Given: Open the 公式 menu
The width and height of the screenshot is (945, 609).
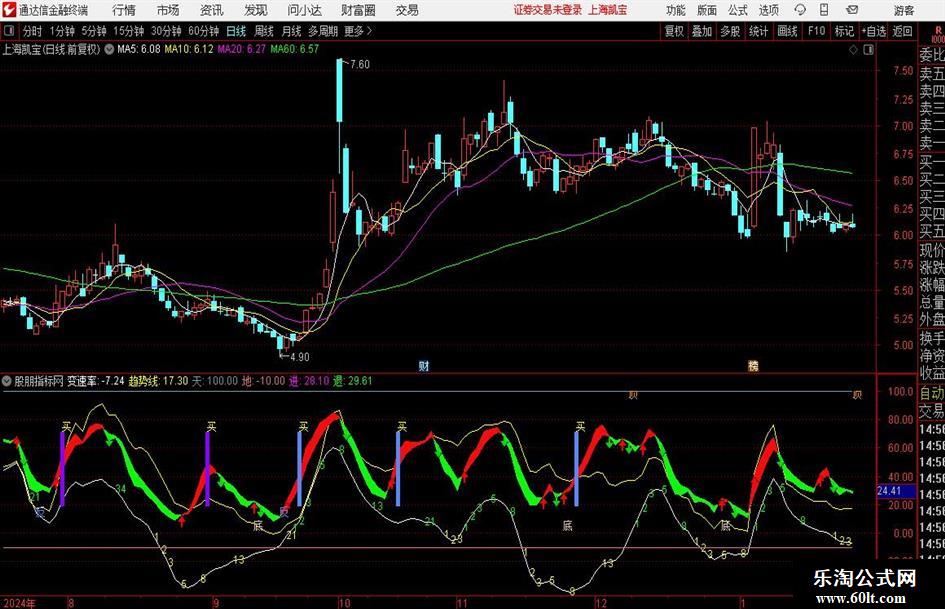Looking at the screenshot, I should coord(738,10).
